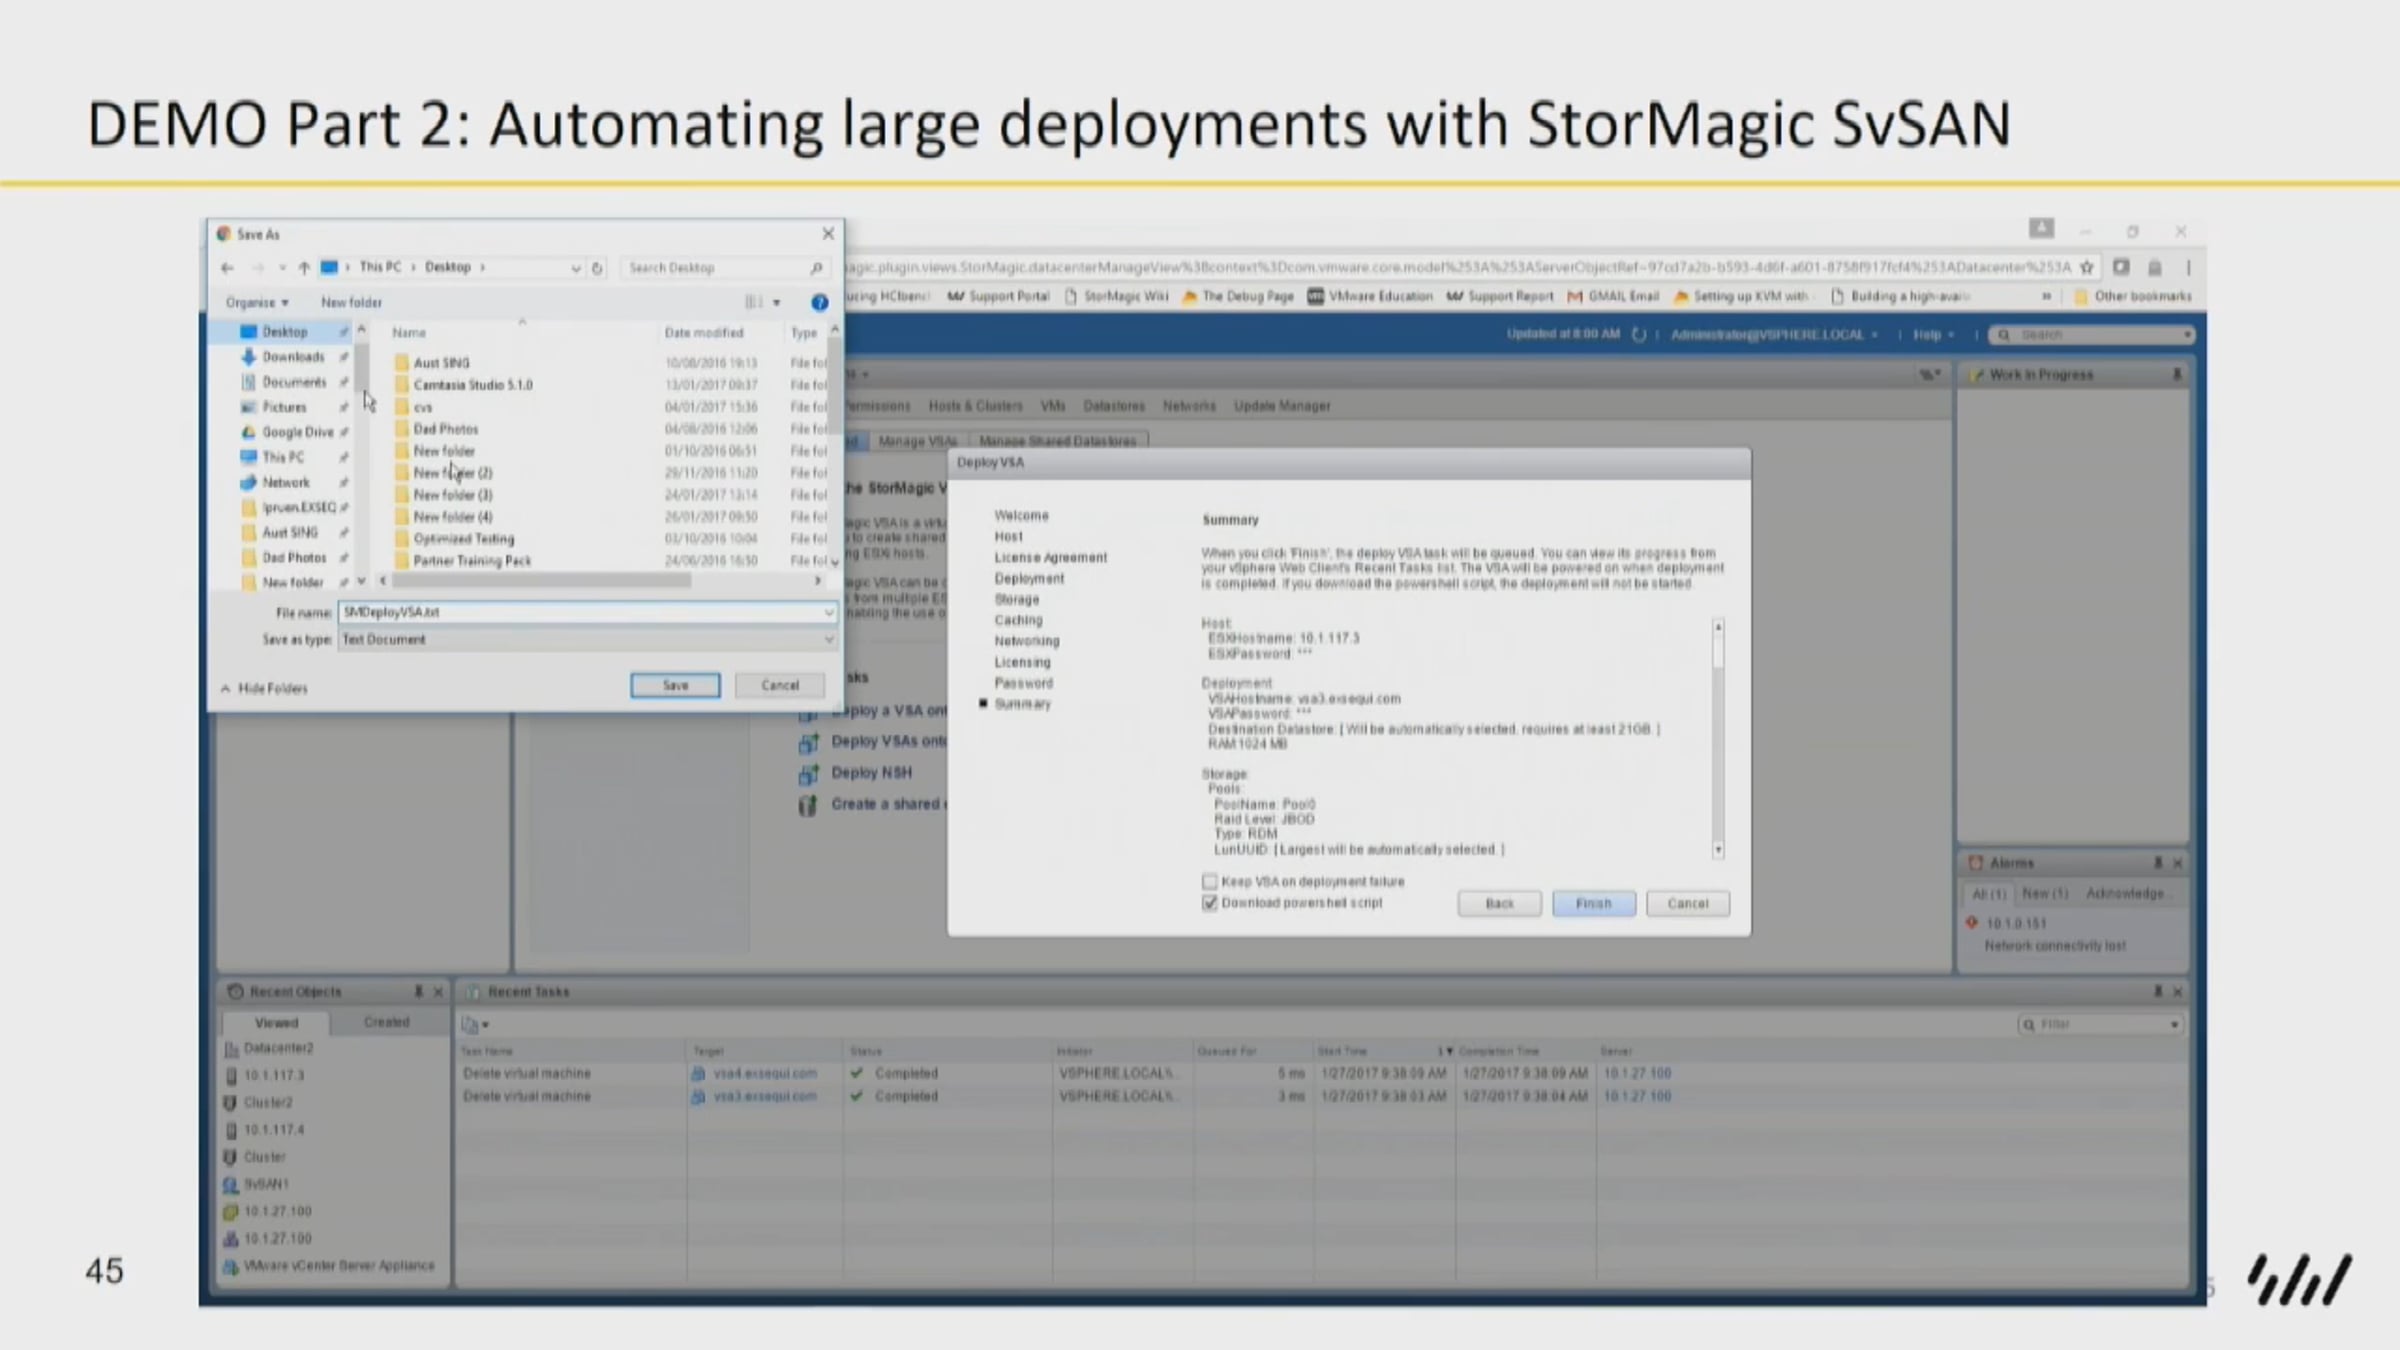Open the Organise dropdown menu
Viewport: 2400px width, 1350px height.
tap(257, 302)
